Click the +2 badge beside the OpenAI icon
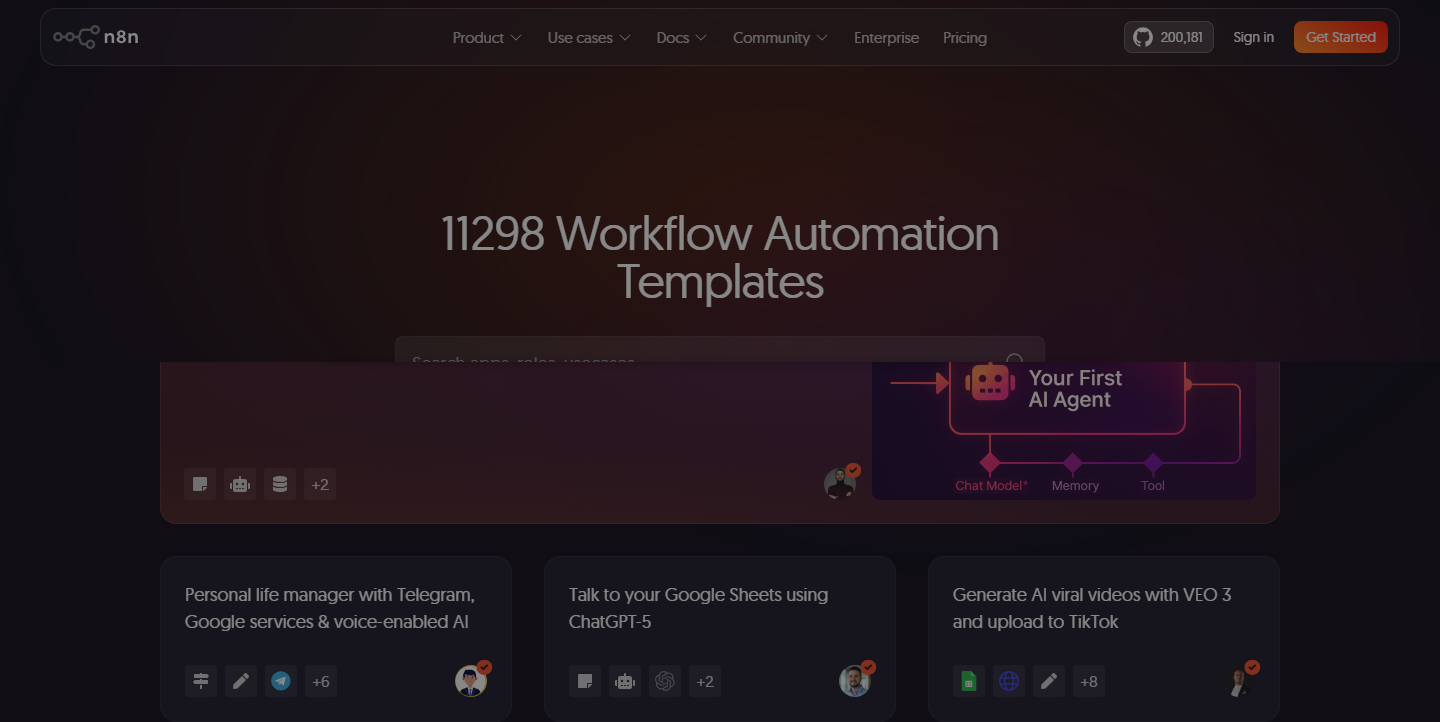This screenshot has height=722, width=1440. click(705, 681)
